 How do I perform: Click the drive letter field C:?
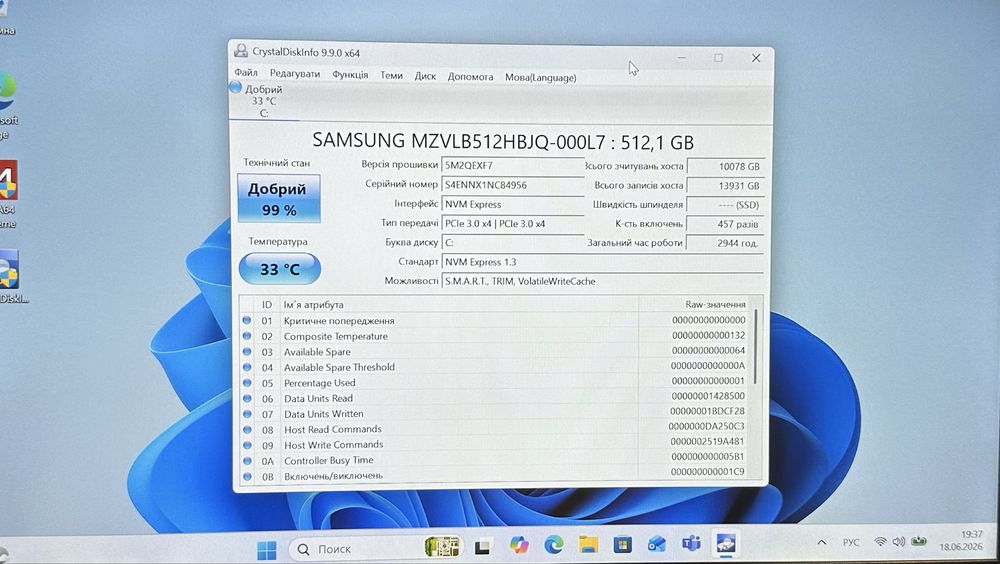(513, 242)
